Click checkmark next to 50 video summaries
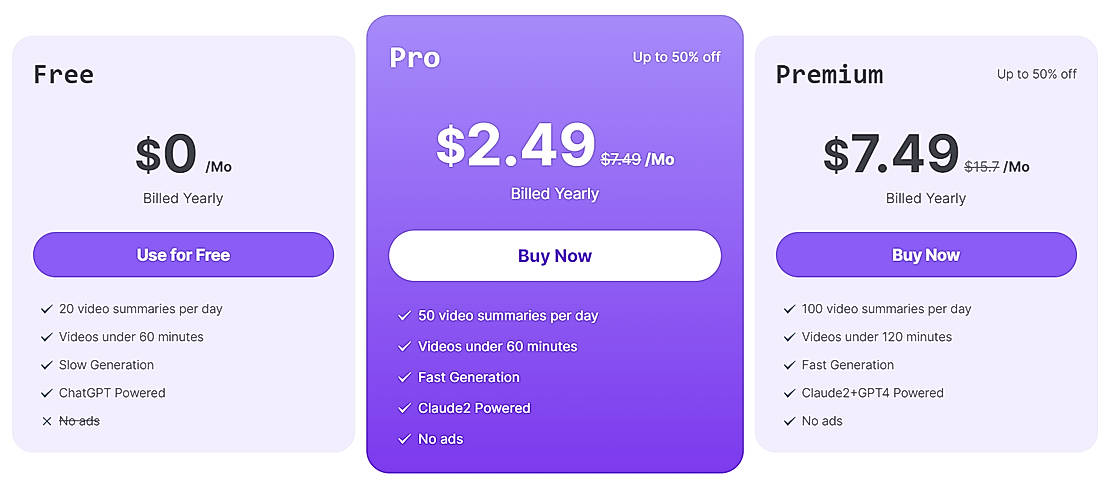Image resolution: width=1108 pixels, height=482 pixels. (x=404, y=316)
